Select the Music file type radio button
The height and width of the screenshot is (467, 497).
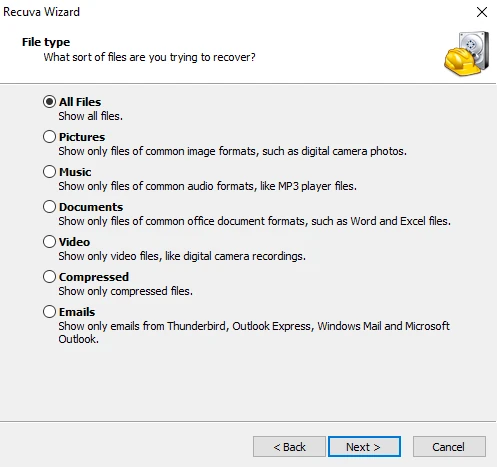pyautogui.click(x=49, y=172)
